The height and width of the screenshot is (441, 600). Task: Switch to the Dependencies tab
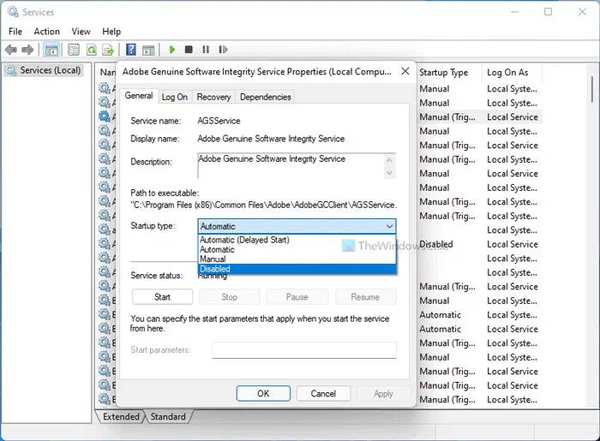(265, 97)
